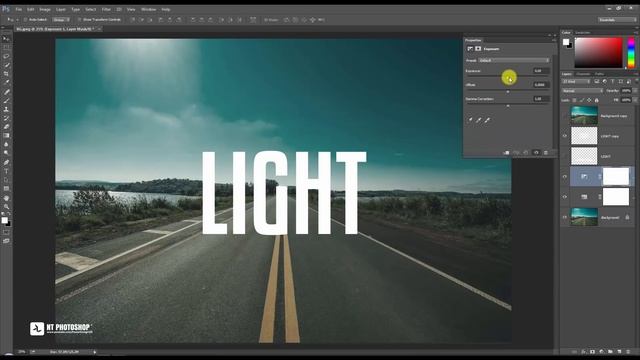Select the Rectangular Marquee tool
Image resolution: width=640 pixels, height=360 pixels.
coord(6,47)
